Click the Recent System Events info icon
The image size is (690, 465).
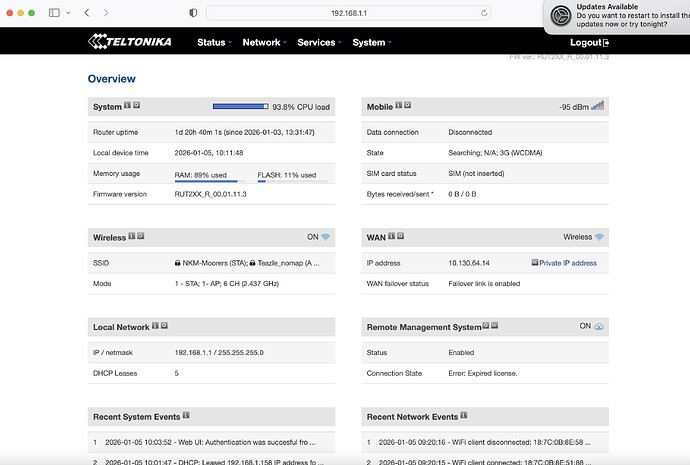185,416
